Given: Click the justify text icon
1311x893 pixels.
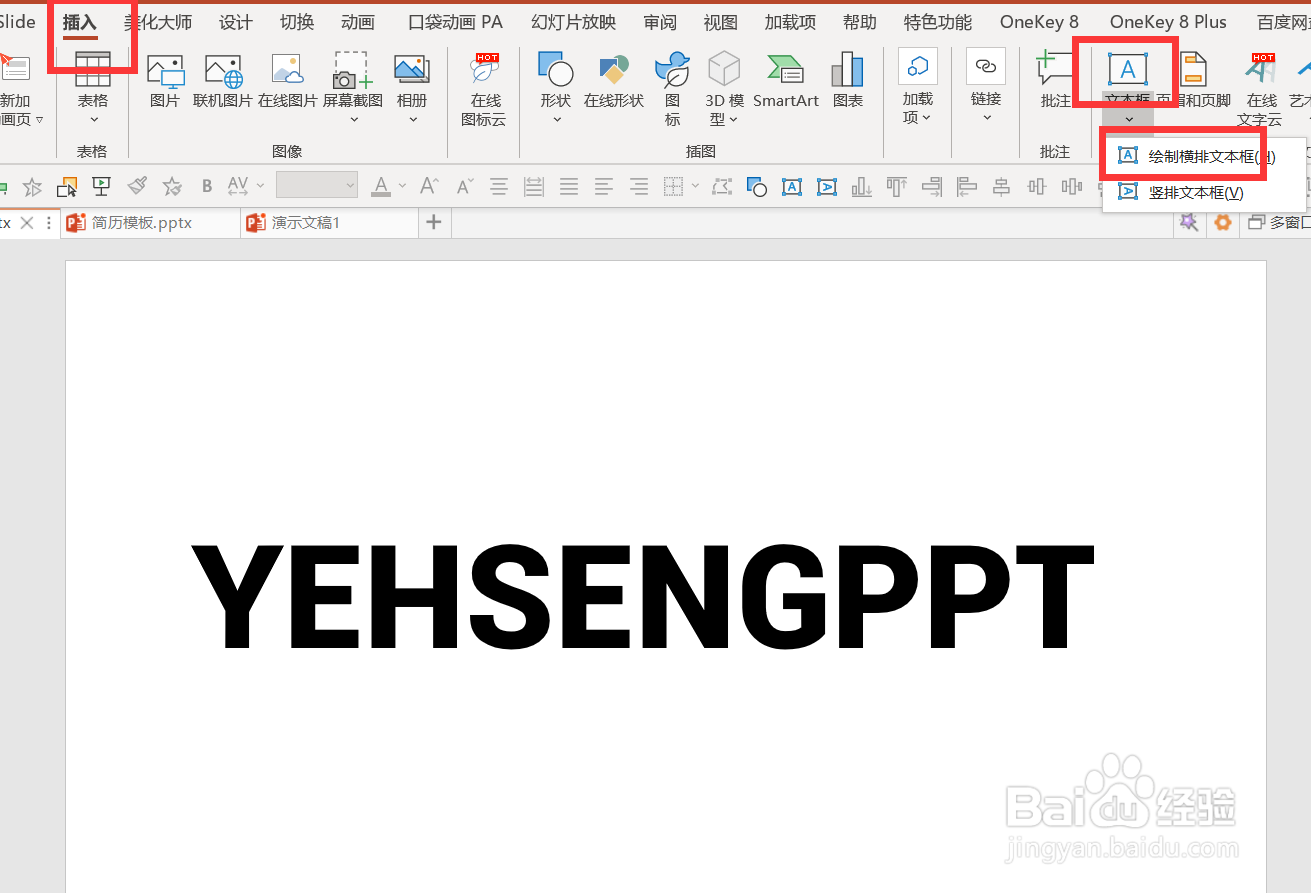Looking at the screenshot, I should pyautogui.click(x=569, y=186).
